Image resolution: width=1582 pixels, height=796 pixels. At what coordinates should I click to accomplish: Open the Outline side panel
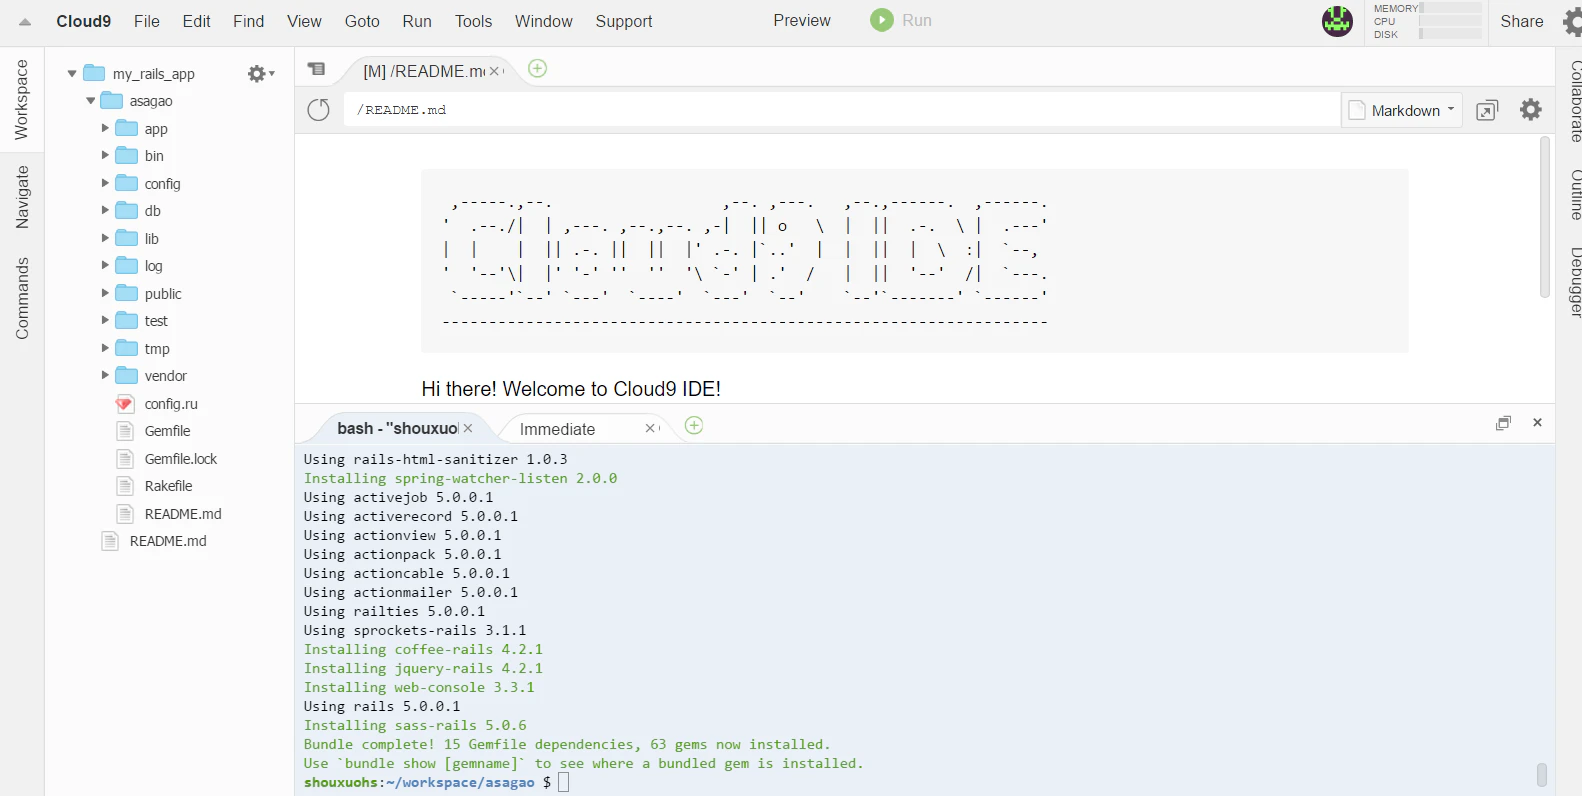1574,195
